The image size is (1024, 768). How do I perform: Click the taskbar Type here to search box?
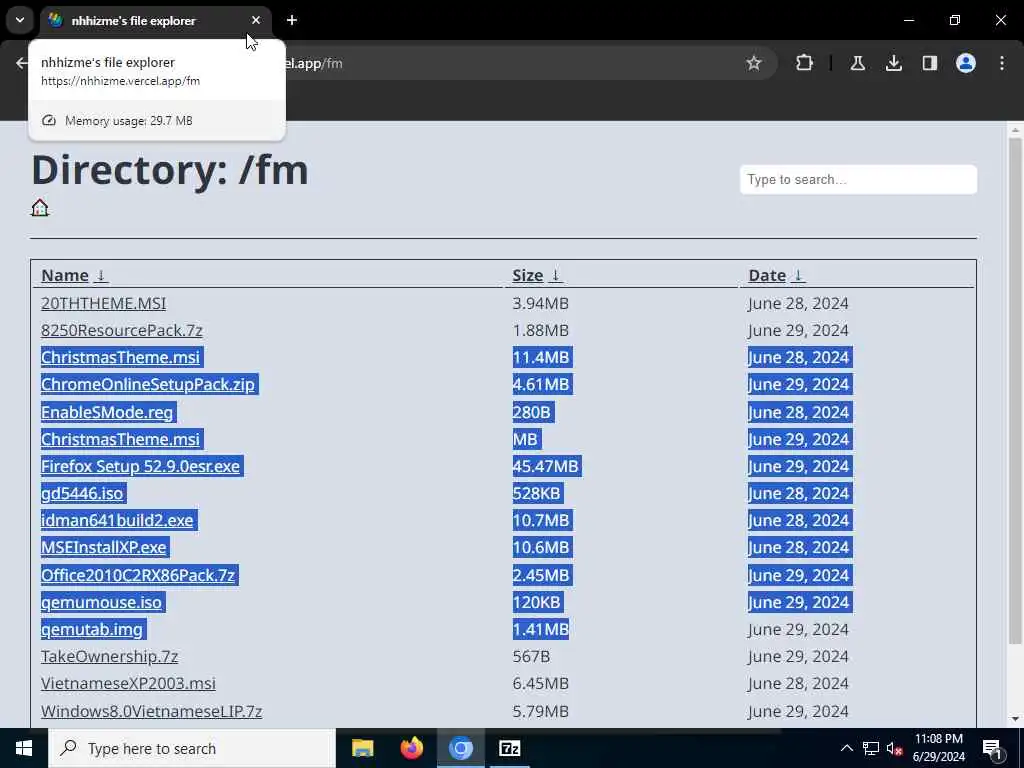[192, 748]
